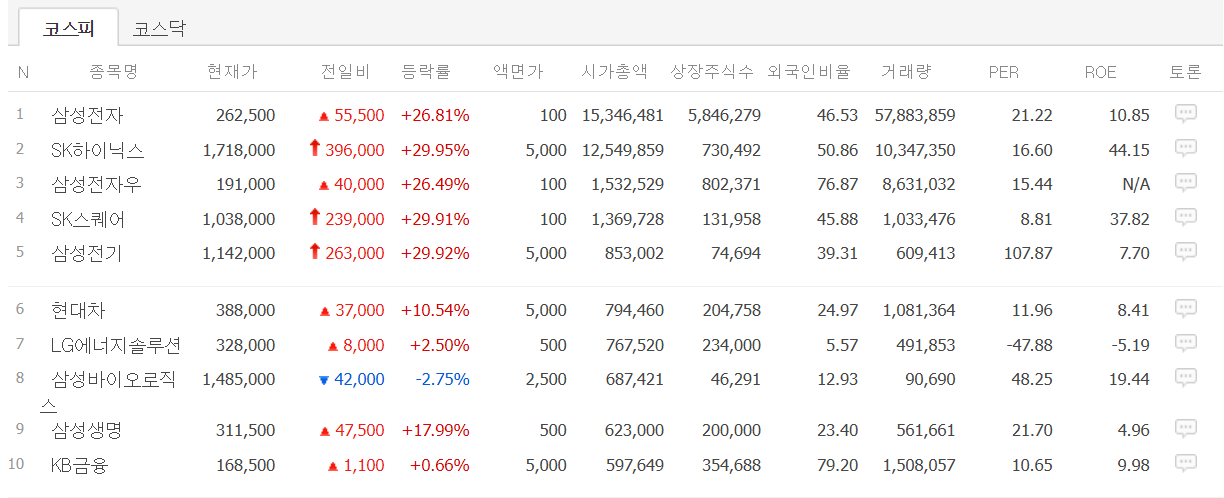Screen dimensions: 1224x498
Task: Click the 상장주식수 column header
Action: 713,72
